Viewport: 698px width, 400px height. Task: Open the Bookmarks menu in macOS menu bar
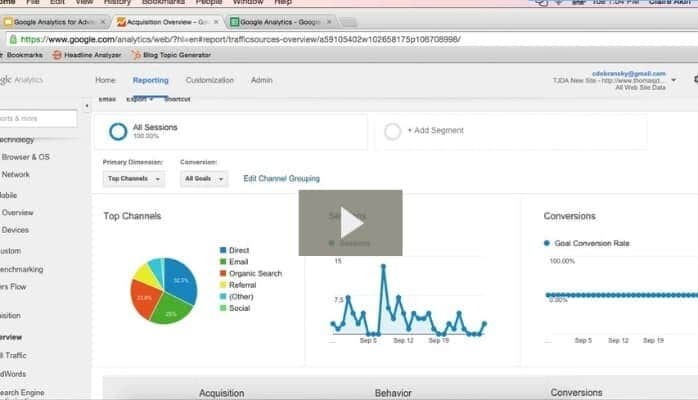coord(163,2)
